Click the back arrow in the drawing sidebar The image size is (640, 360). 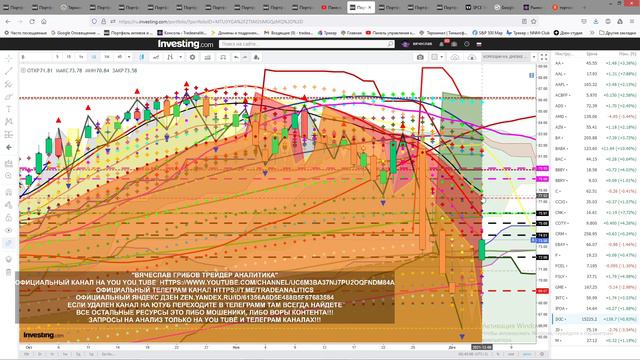[9, 147]
